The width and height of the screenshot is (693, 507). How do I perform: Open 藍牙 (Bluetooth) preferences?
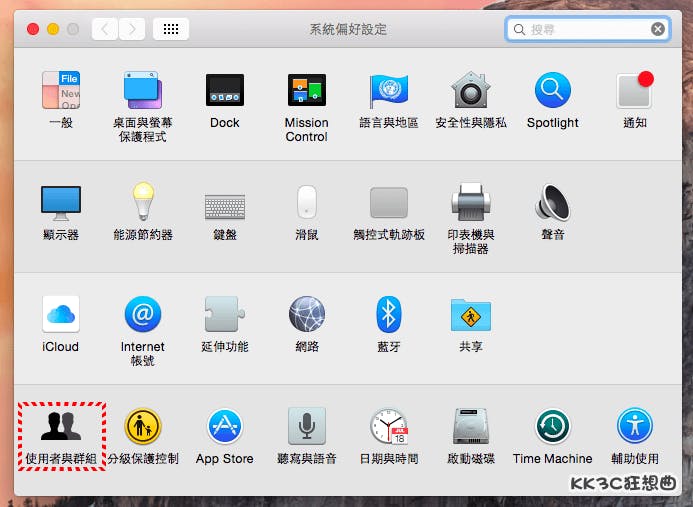pos(388,314)
